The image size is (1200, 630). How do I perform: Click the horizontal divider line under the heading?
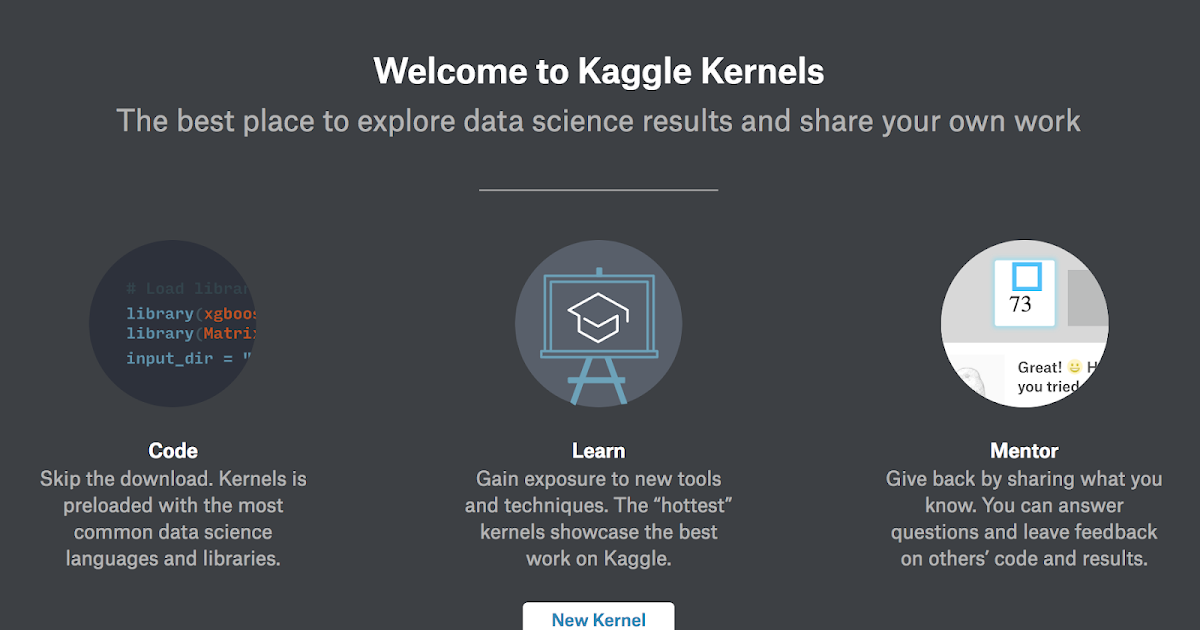tap(598, 188)
